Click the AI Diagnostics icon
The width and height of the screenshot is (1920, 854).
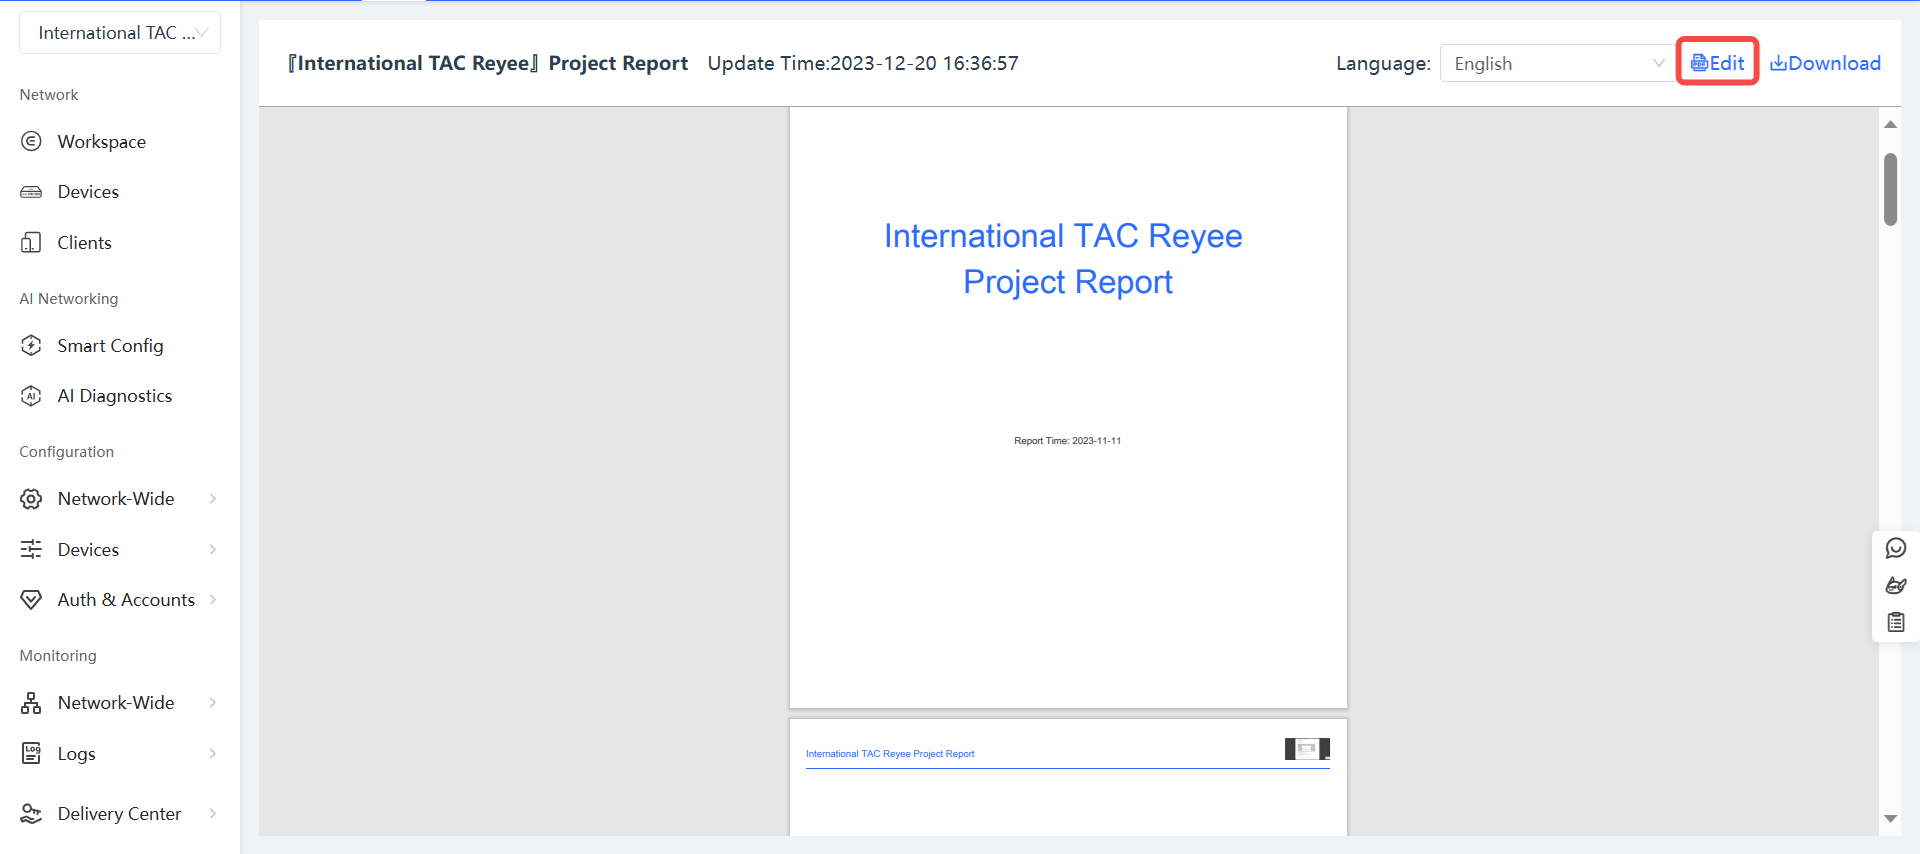[31, 396]
